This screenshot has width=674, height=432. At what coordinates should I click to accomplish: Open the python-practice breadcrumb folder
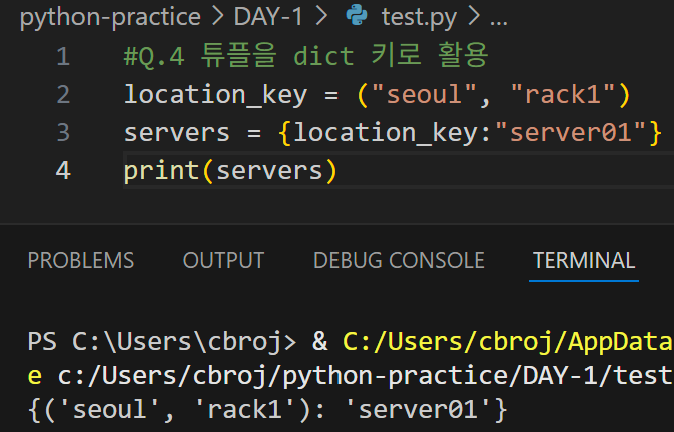(110, 17)
